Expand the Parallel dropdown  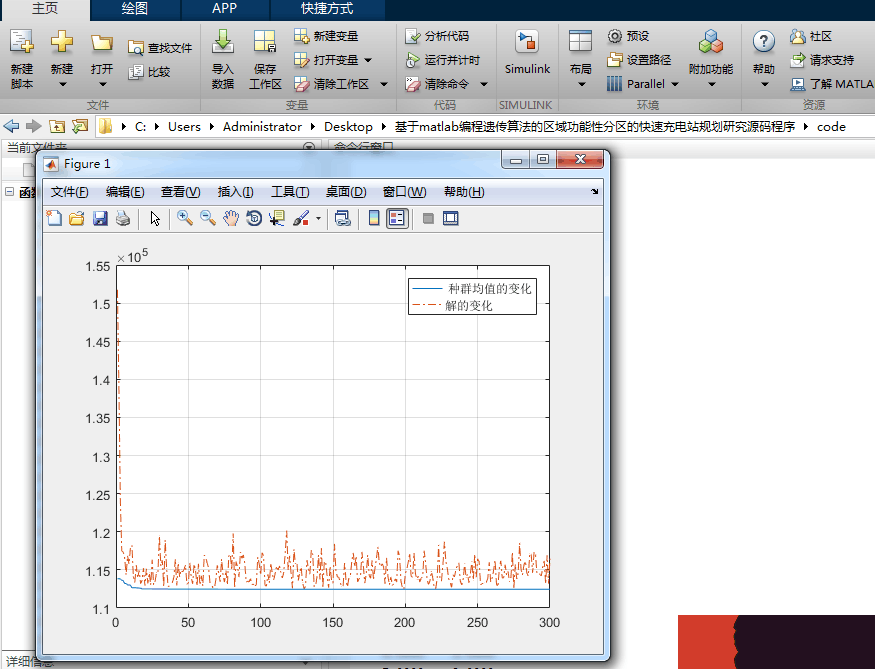[675, 84]
